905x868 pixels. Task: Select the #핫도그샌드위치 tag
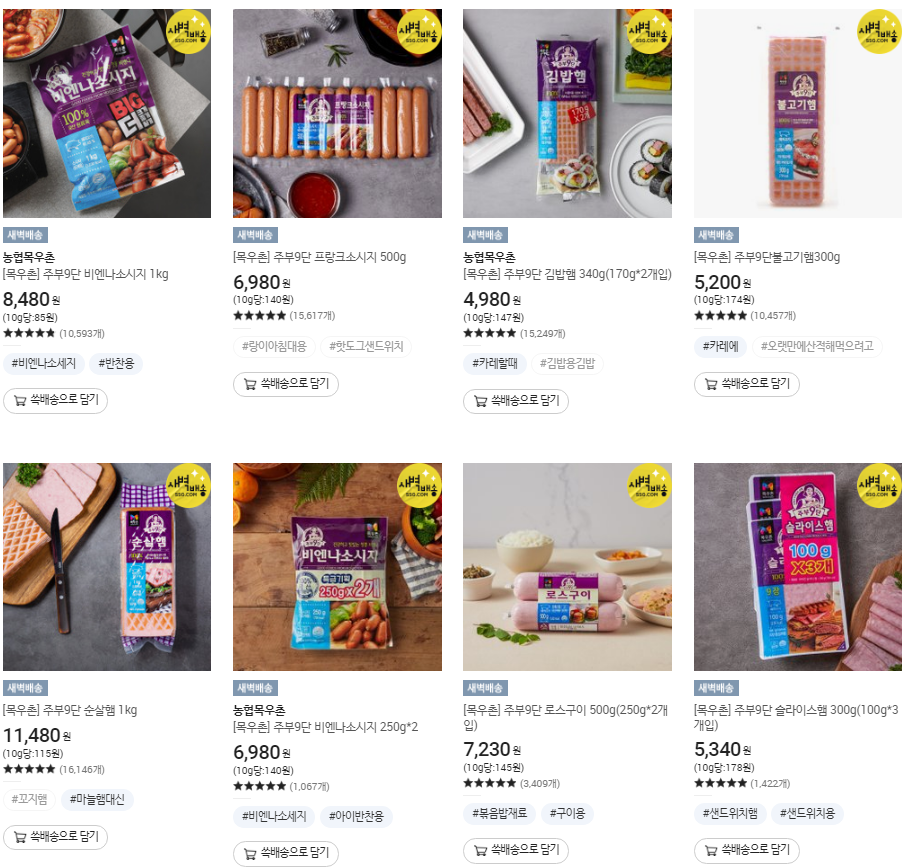pos(366,346)
